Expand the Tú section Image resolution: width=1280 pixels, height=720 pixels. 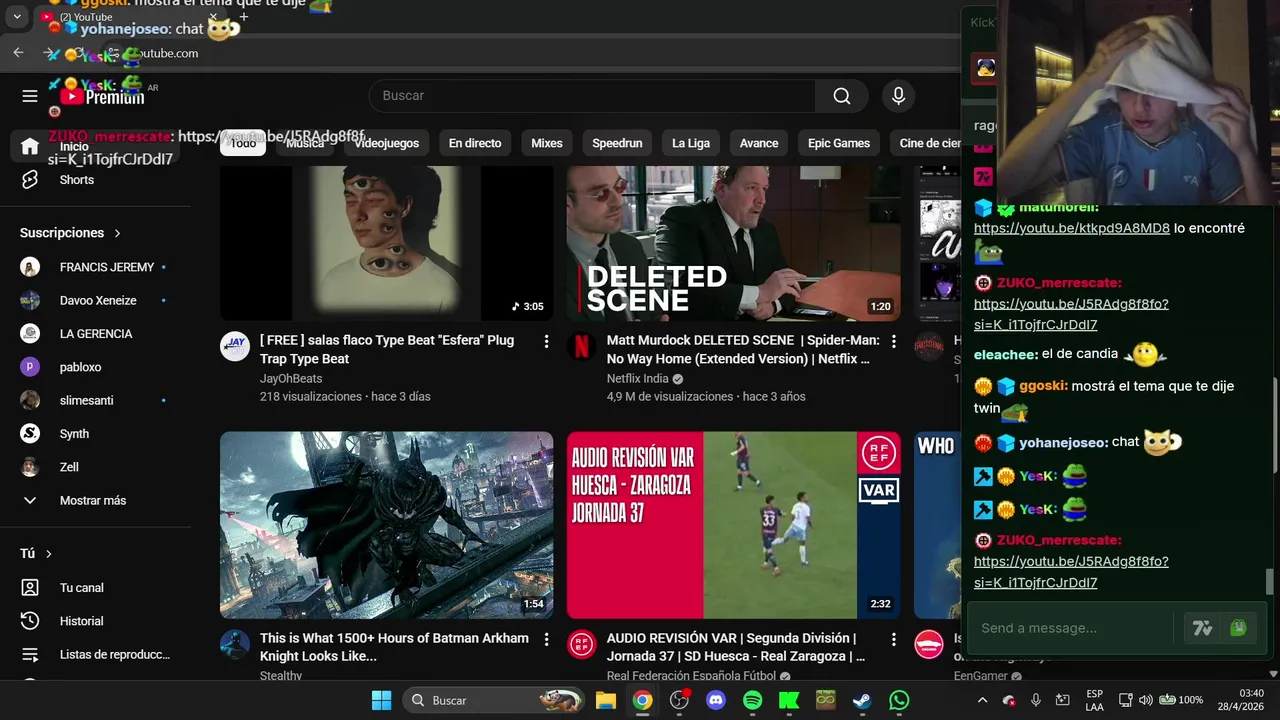point(36,553)
